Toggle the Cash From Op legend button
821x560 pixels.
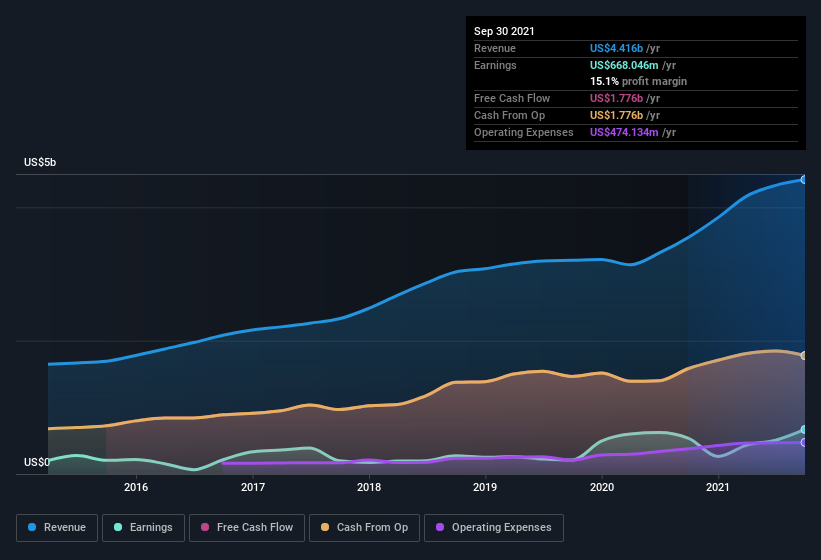point(364,528)
